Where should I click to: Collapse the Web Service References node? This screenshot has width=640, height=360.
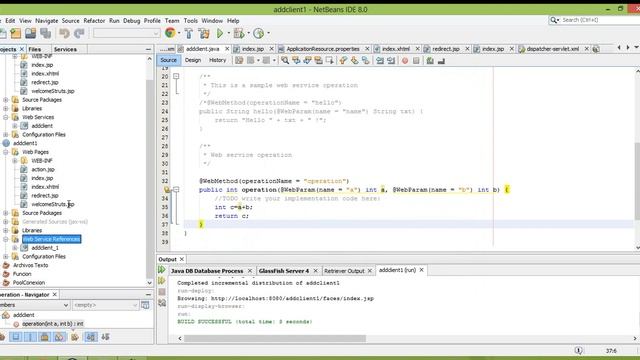click(6, 239)
